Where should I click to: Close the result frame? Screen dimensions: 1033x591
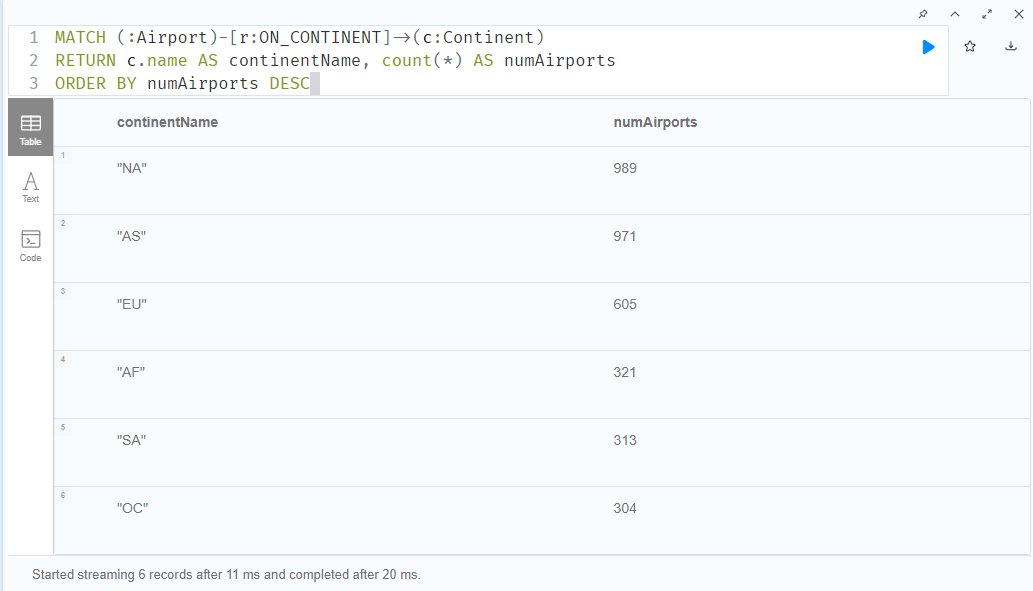(x=1019, y=14)
